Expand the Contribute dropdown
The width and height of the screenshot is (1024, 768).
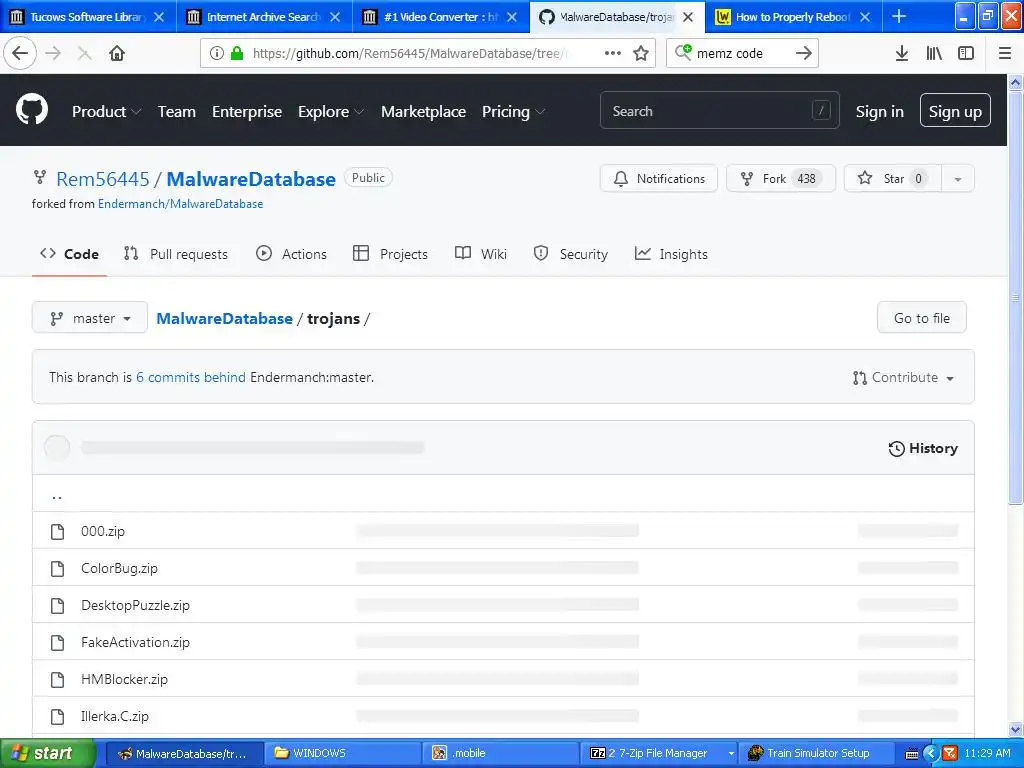(x=904, y=377)
